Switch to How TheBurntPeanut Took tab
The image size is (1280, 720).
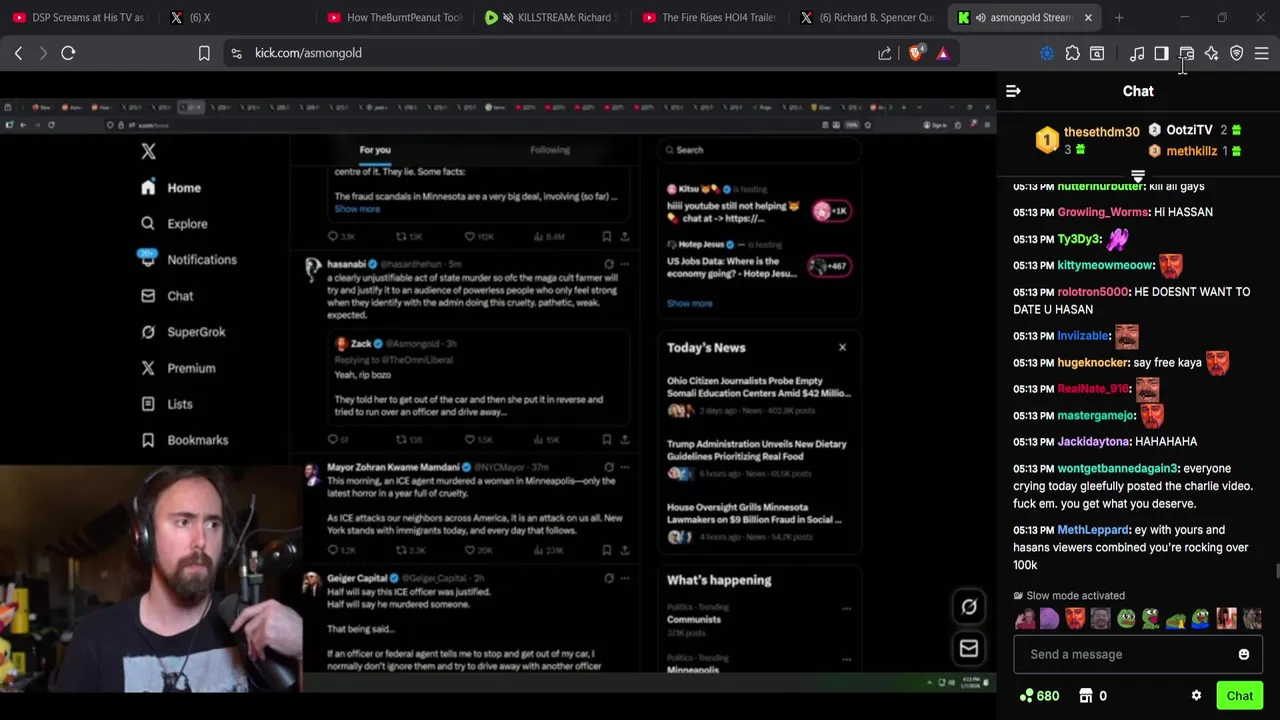point(395,17)
